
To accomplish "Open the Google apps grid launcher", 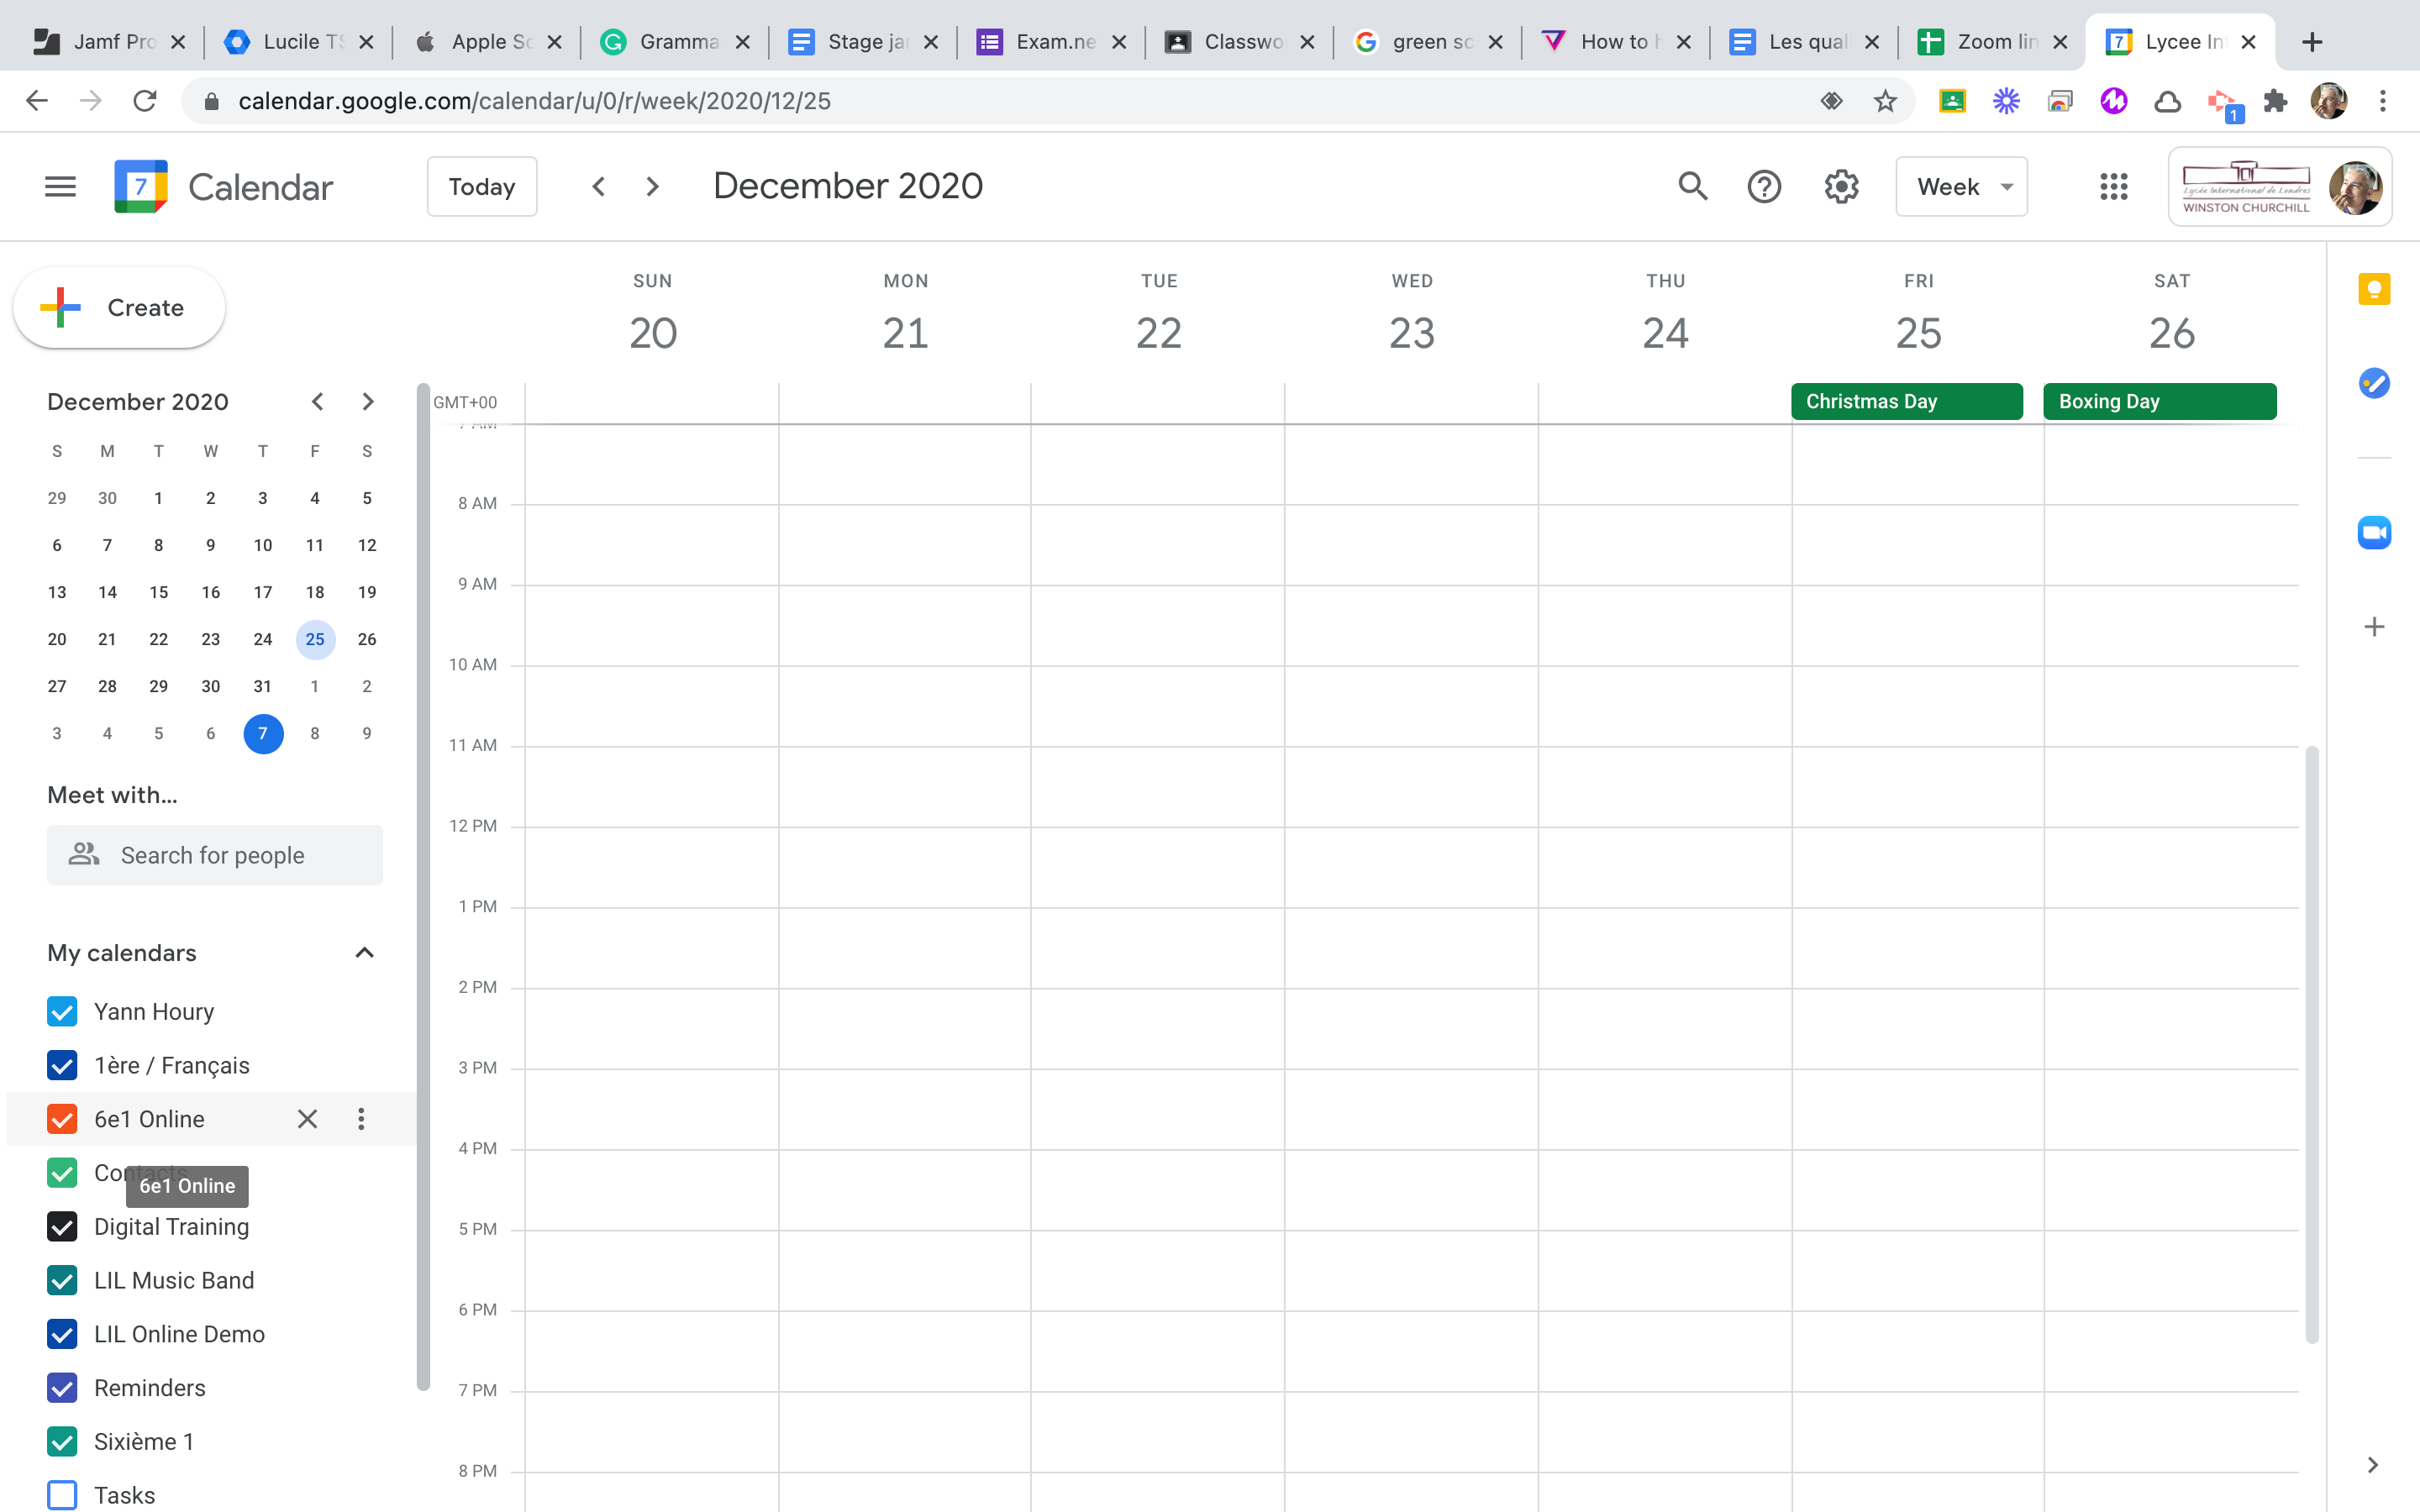I will (x=2113, y=186).
